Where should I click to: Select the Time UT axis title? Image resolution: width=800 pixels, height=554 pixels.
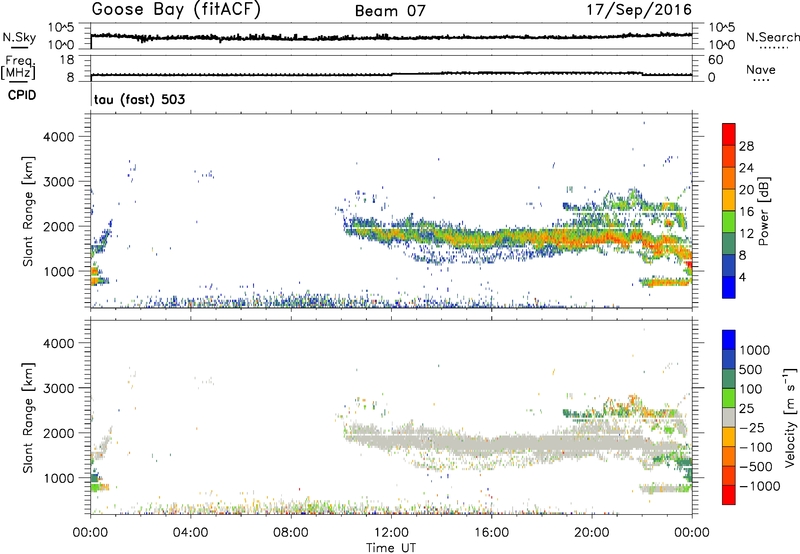(391, 548)
